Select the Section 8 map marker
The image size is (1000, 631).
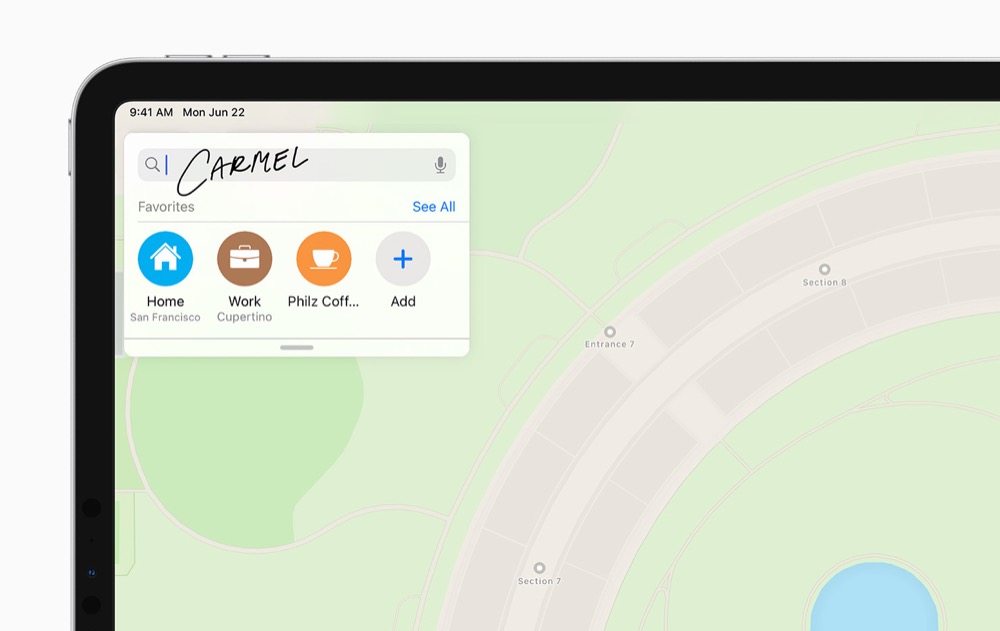point(824,269)
